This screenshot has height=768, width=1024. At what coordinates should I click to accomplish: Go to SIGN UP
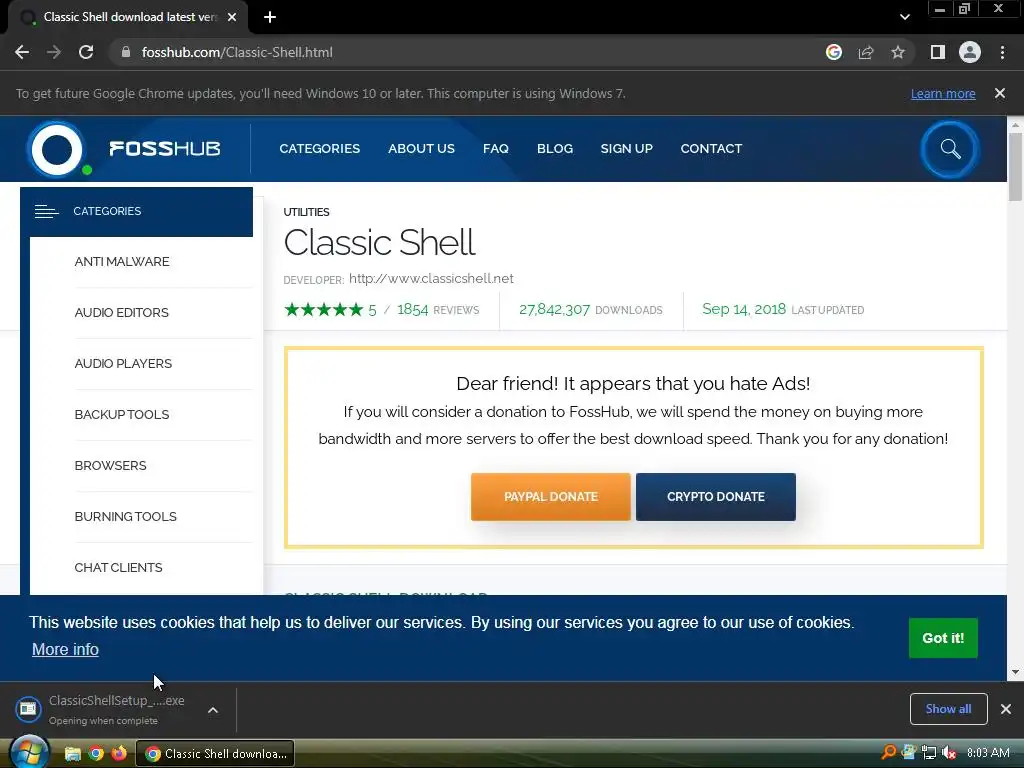[x=626, y=149]
